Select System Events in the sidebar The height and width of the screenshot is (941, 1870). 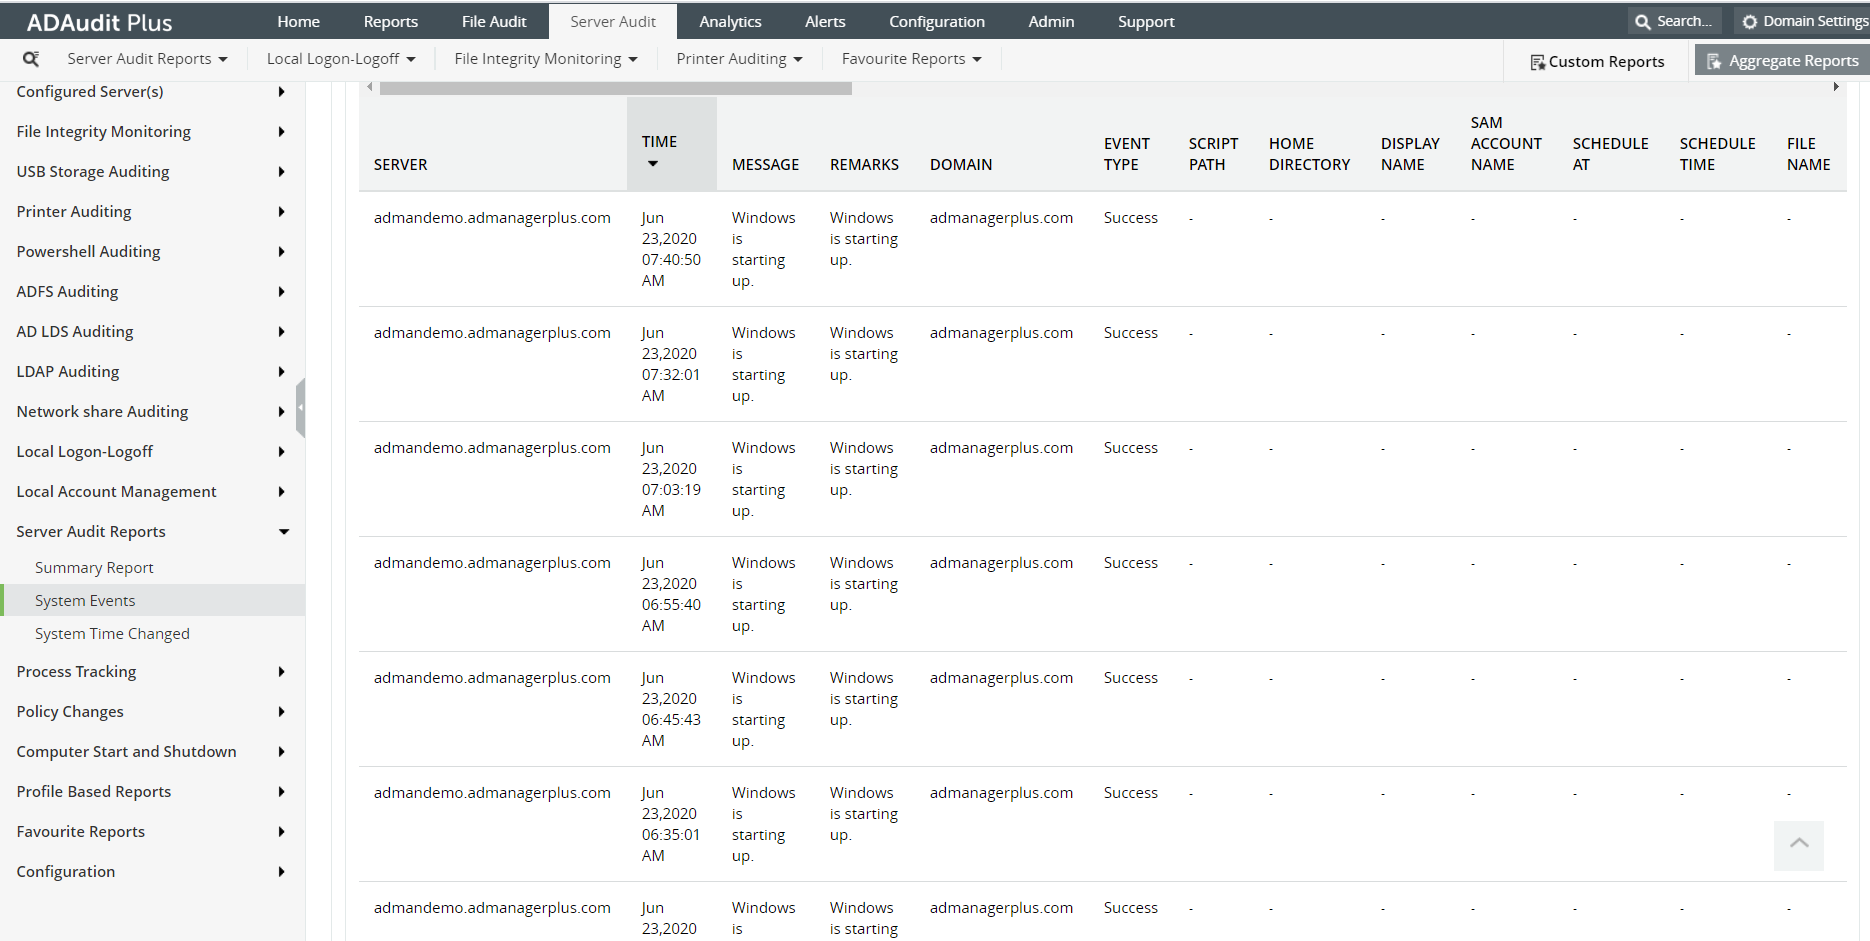pyautogui.click(x=85, y=600)
